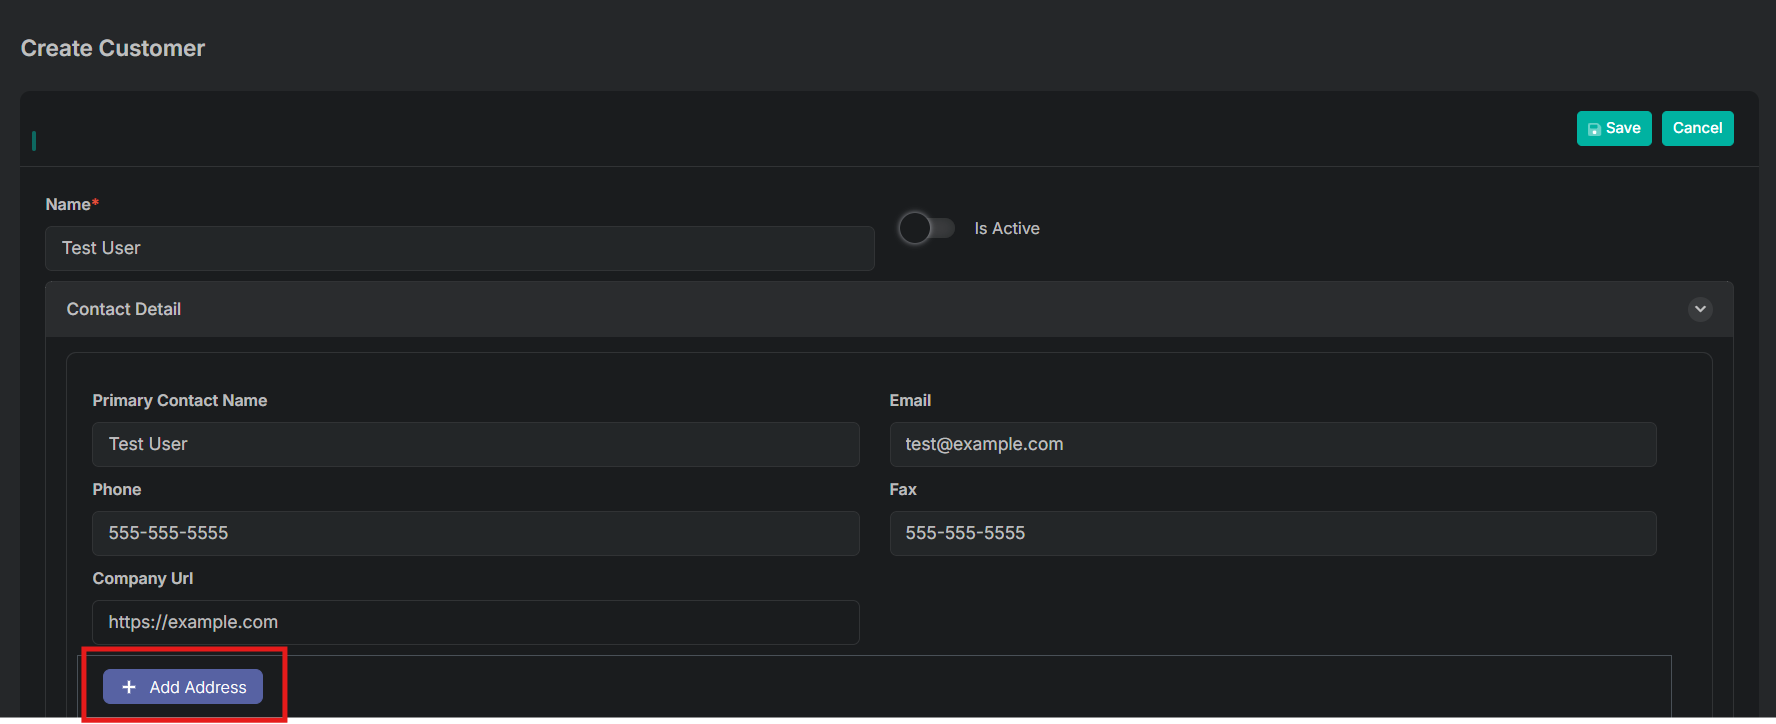1776x724 pixels.
Task: Click the Is Active label
Action: point(1007,228)
